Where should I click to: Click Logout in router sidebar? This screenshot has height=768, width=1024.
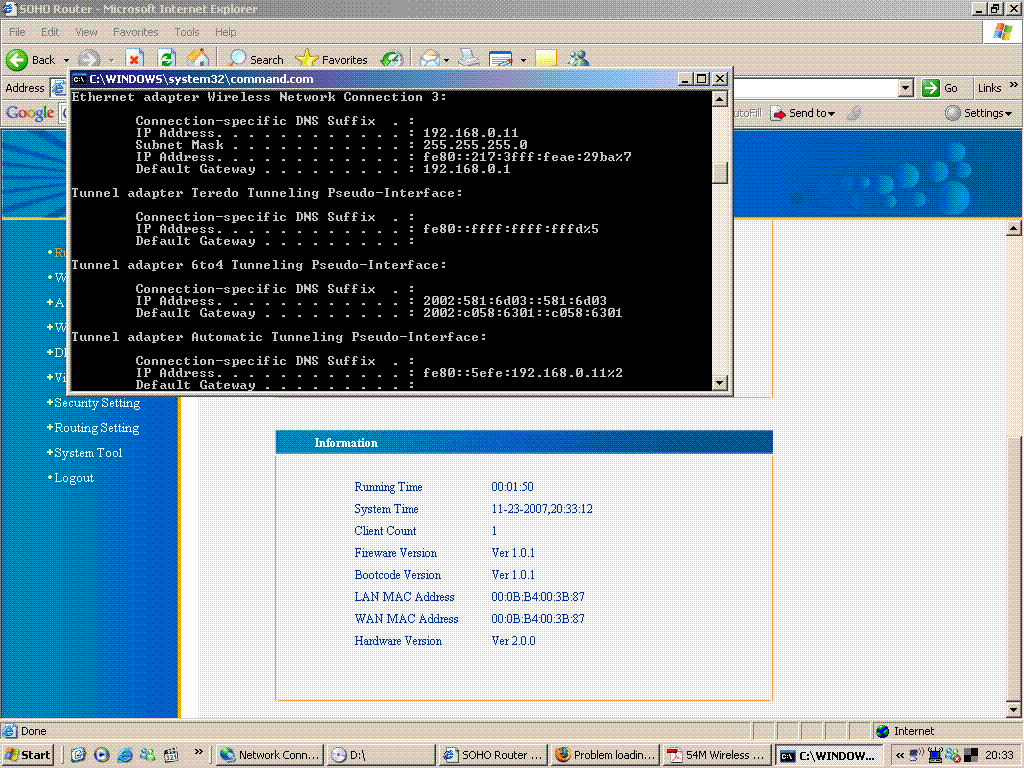point(73,477)
